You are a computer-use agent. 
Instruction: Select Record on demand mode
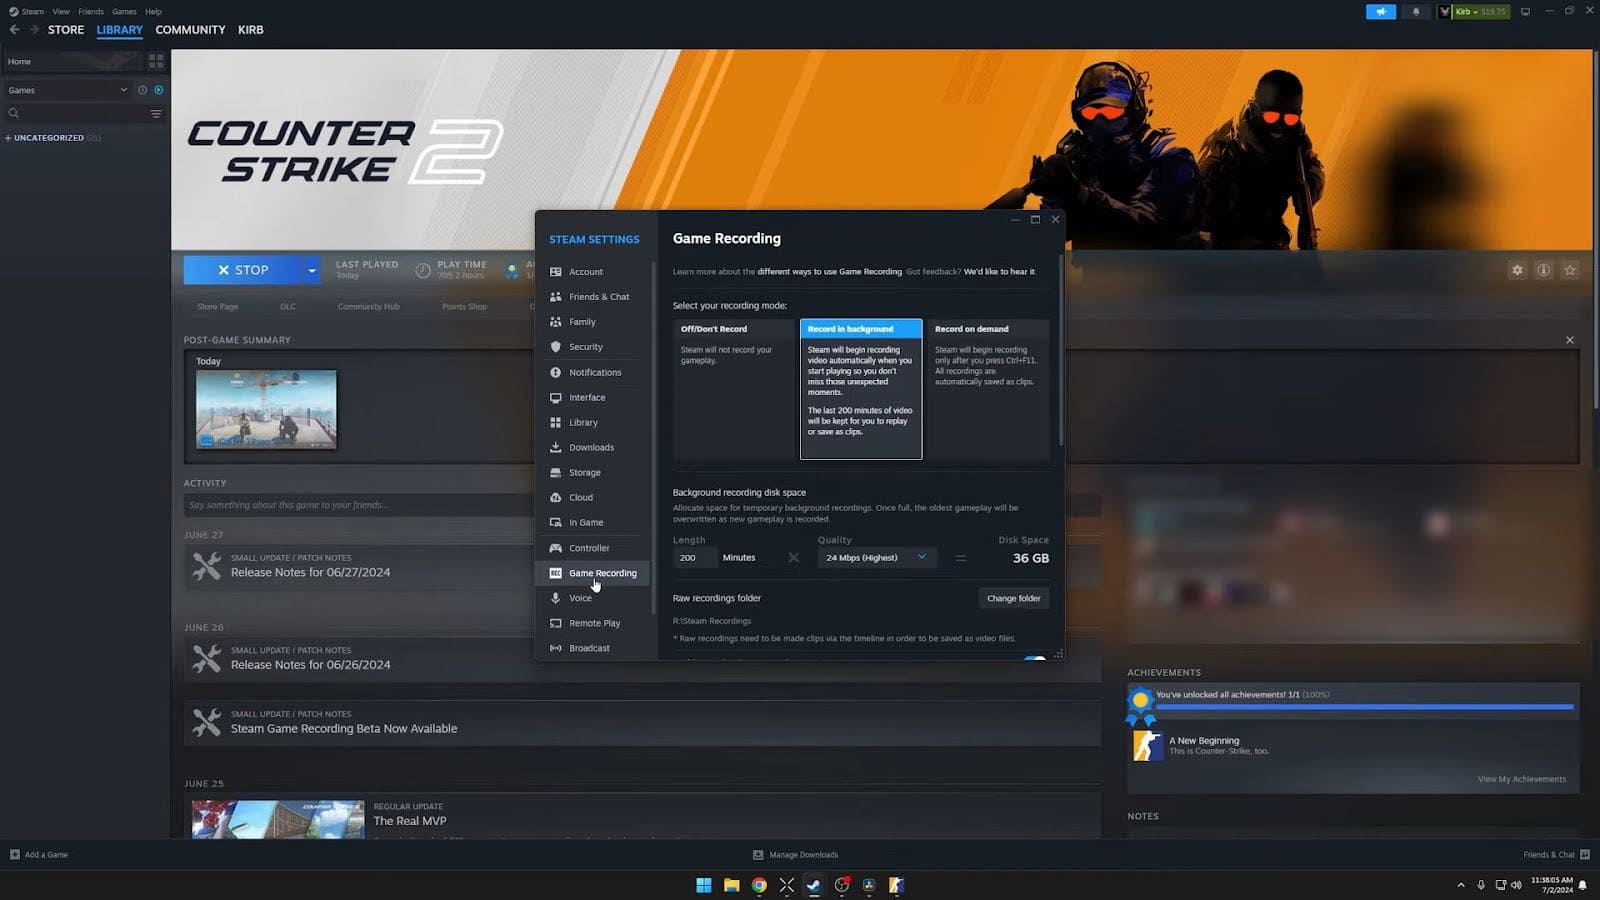tap(988, 389)
